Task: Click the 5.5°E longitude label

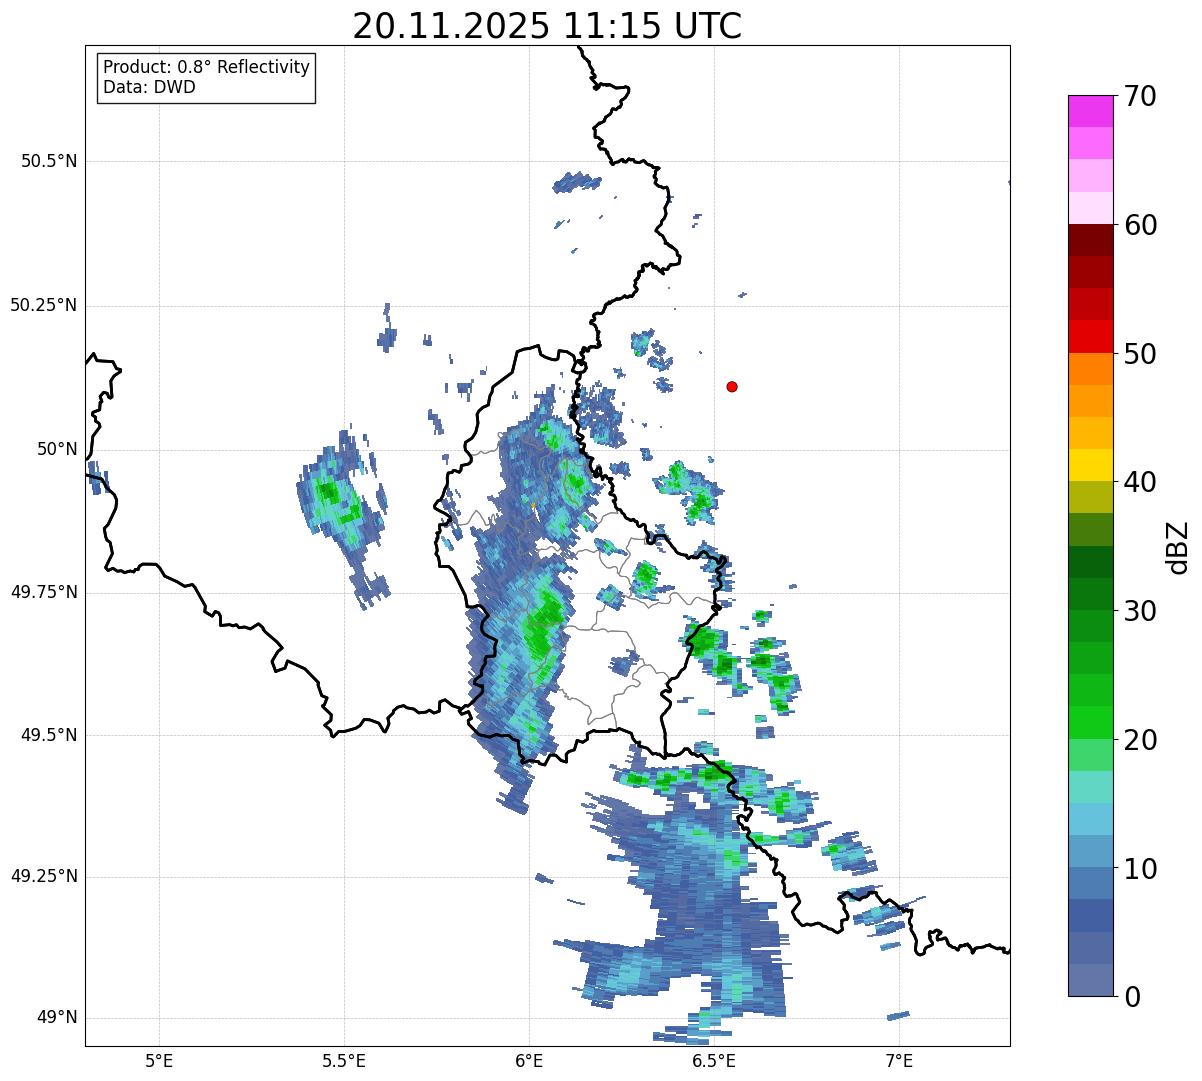Action: [344, 1060]
